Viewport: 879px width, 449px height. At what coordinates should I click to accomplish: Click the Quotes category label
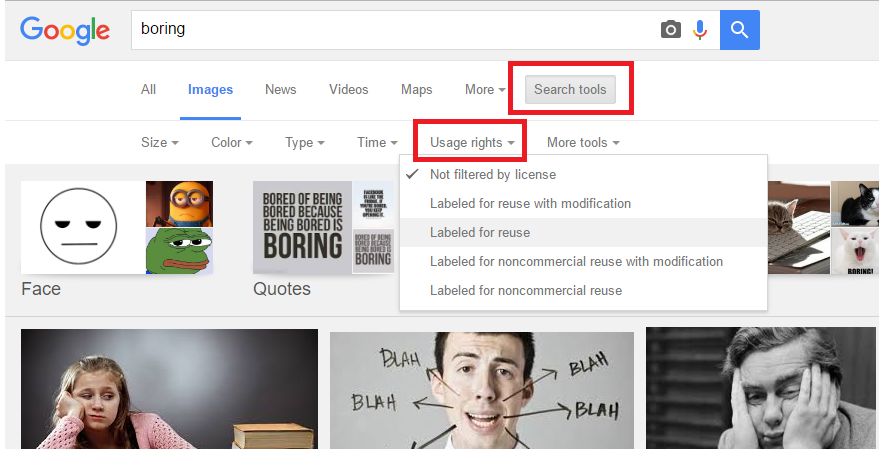(281, 289)
